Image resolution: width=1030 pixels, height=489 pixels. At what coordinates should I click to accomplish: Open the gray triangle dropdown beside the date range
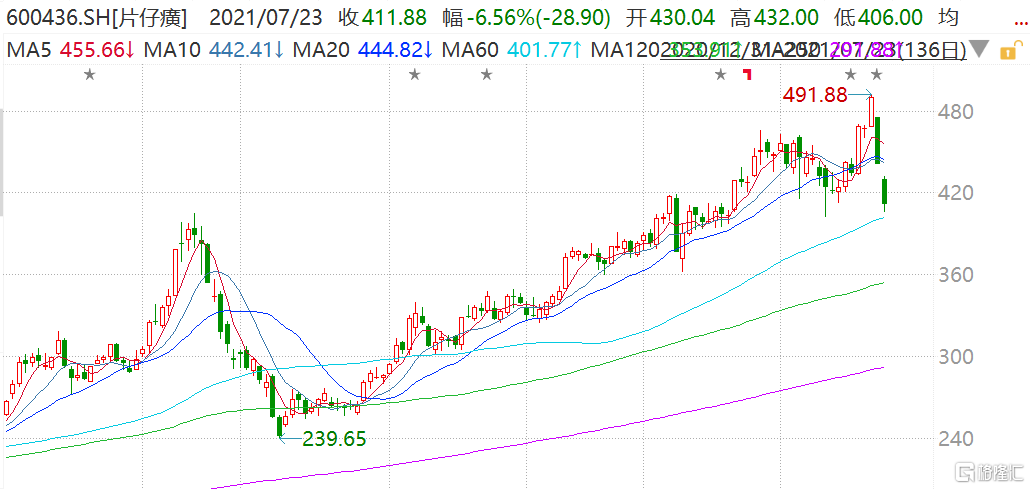(980, 49)
